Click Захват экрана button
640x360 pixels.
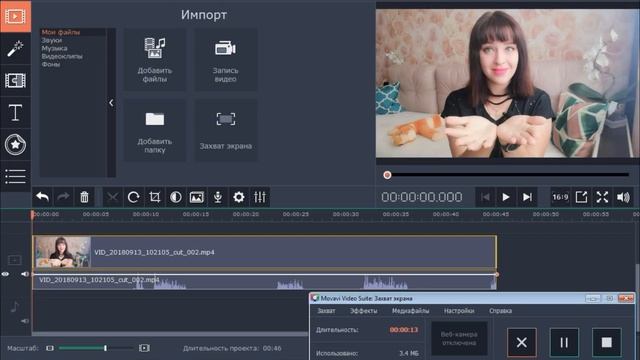225,130
